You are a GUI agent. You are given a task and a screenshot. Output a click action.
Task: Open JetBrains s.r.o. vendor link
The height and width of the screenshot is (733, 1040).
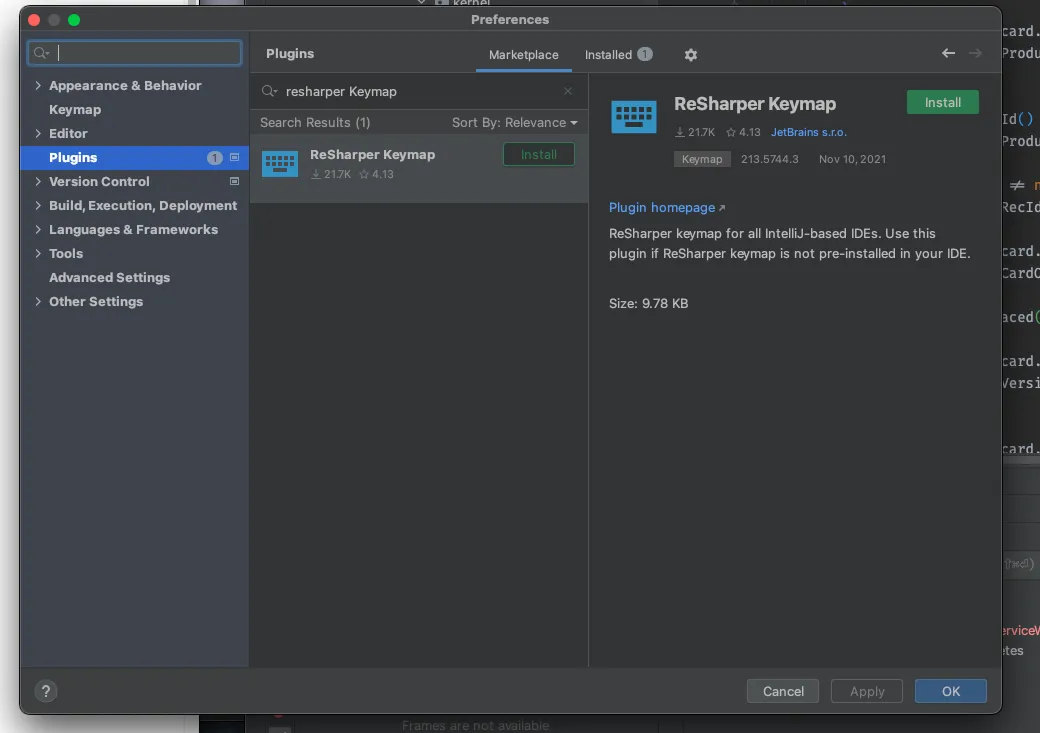(809, 132)
